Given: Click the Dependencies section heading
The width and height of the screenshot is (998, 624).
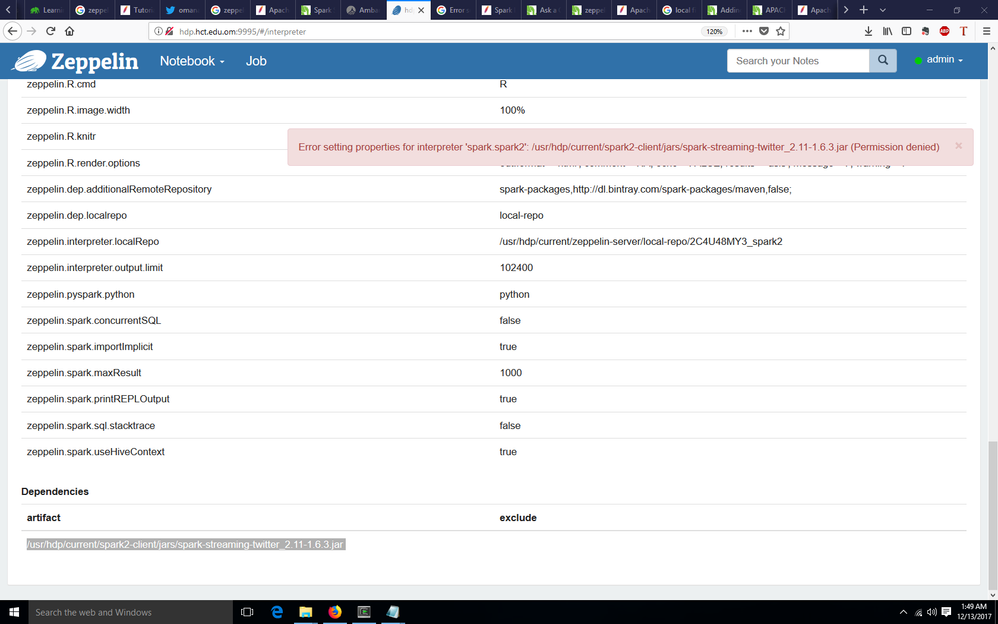Looking at the screenshot, I should pos(55,492).
